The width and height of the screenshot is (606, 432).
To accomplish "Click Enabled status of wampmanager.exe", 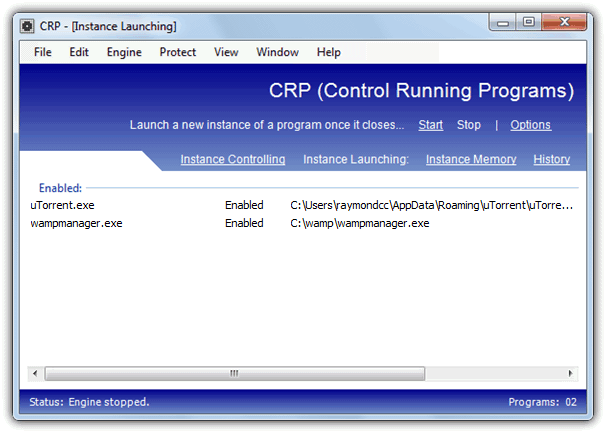I will point(244,223).
